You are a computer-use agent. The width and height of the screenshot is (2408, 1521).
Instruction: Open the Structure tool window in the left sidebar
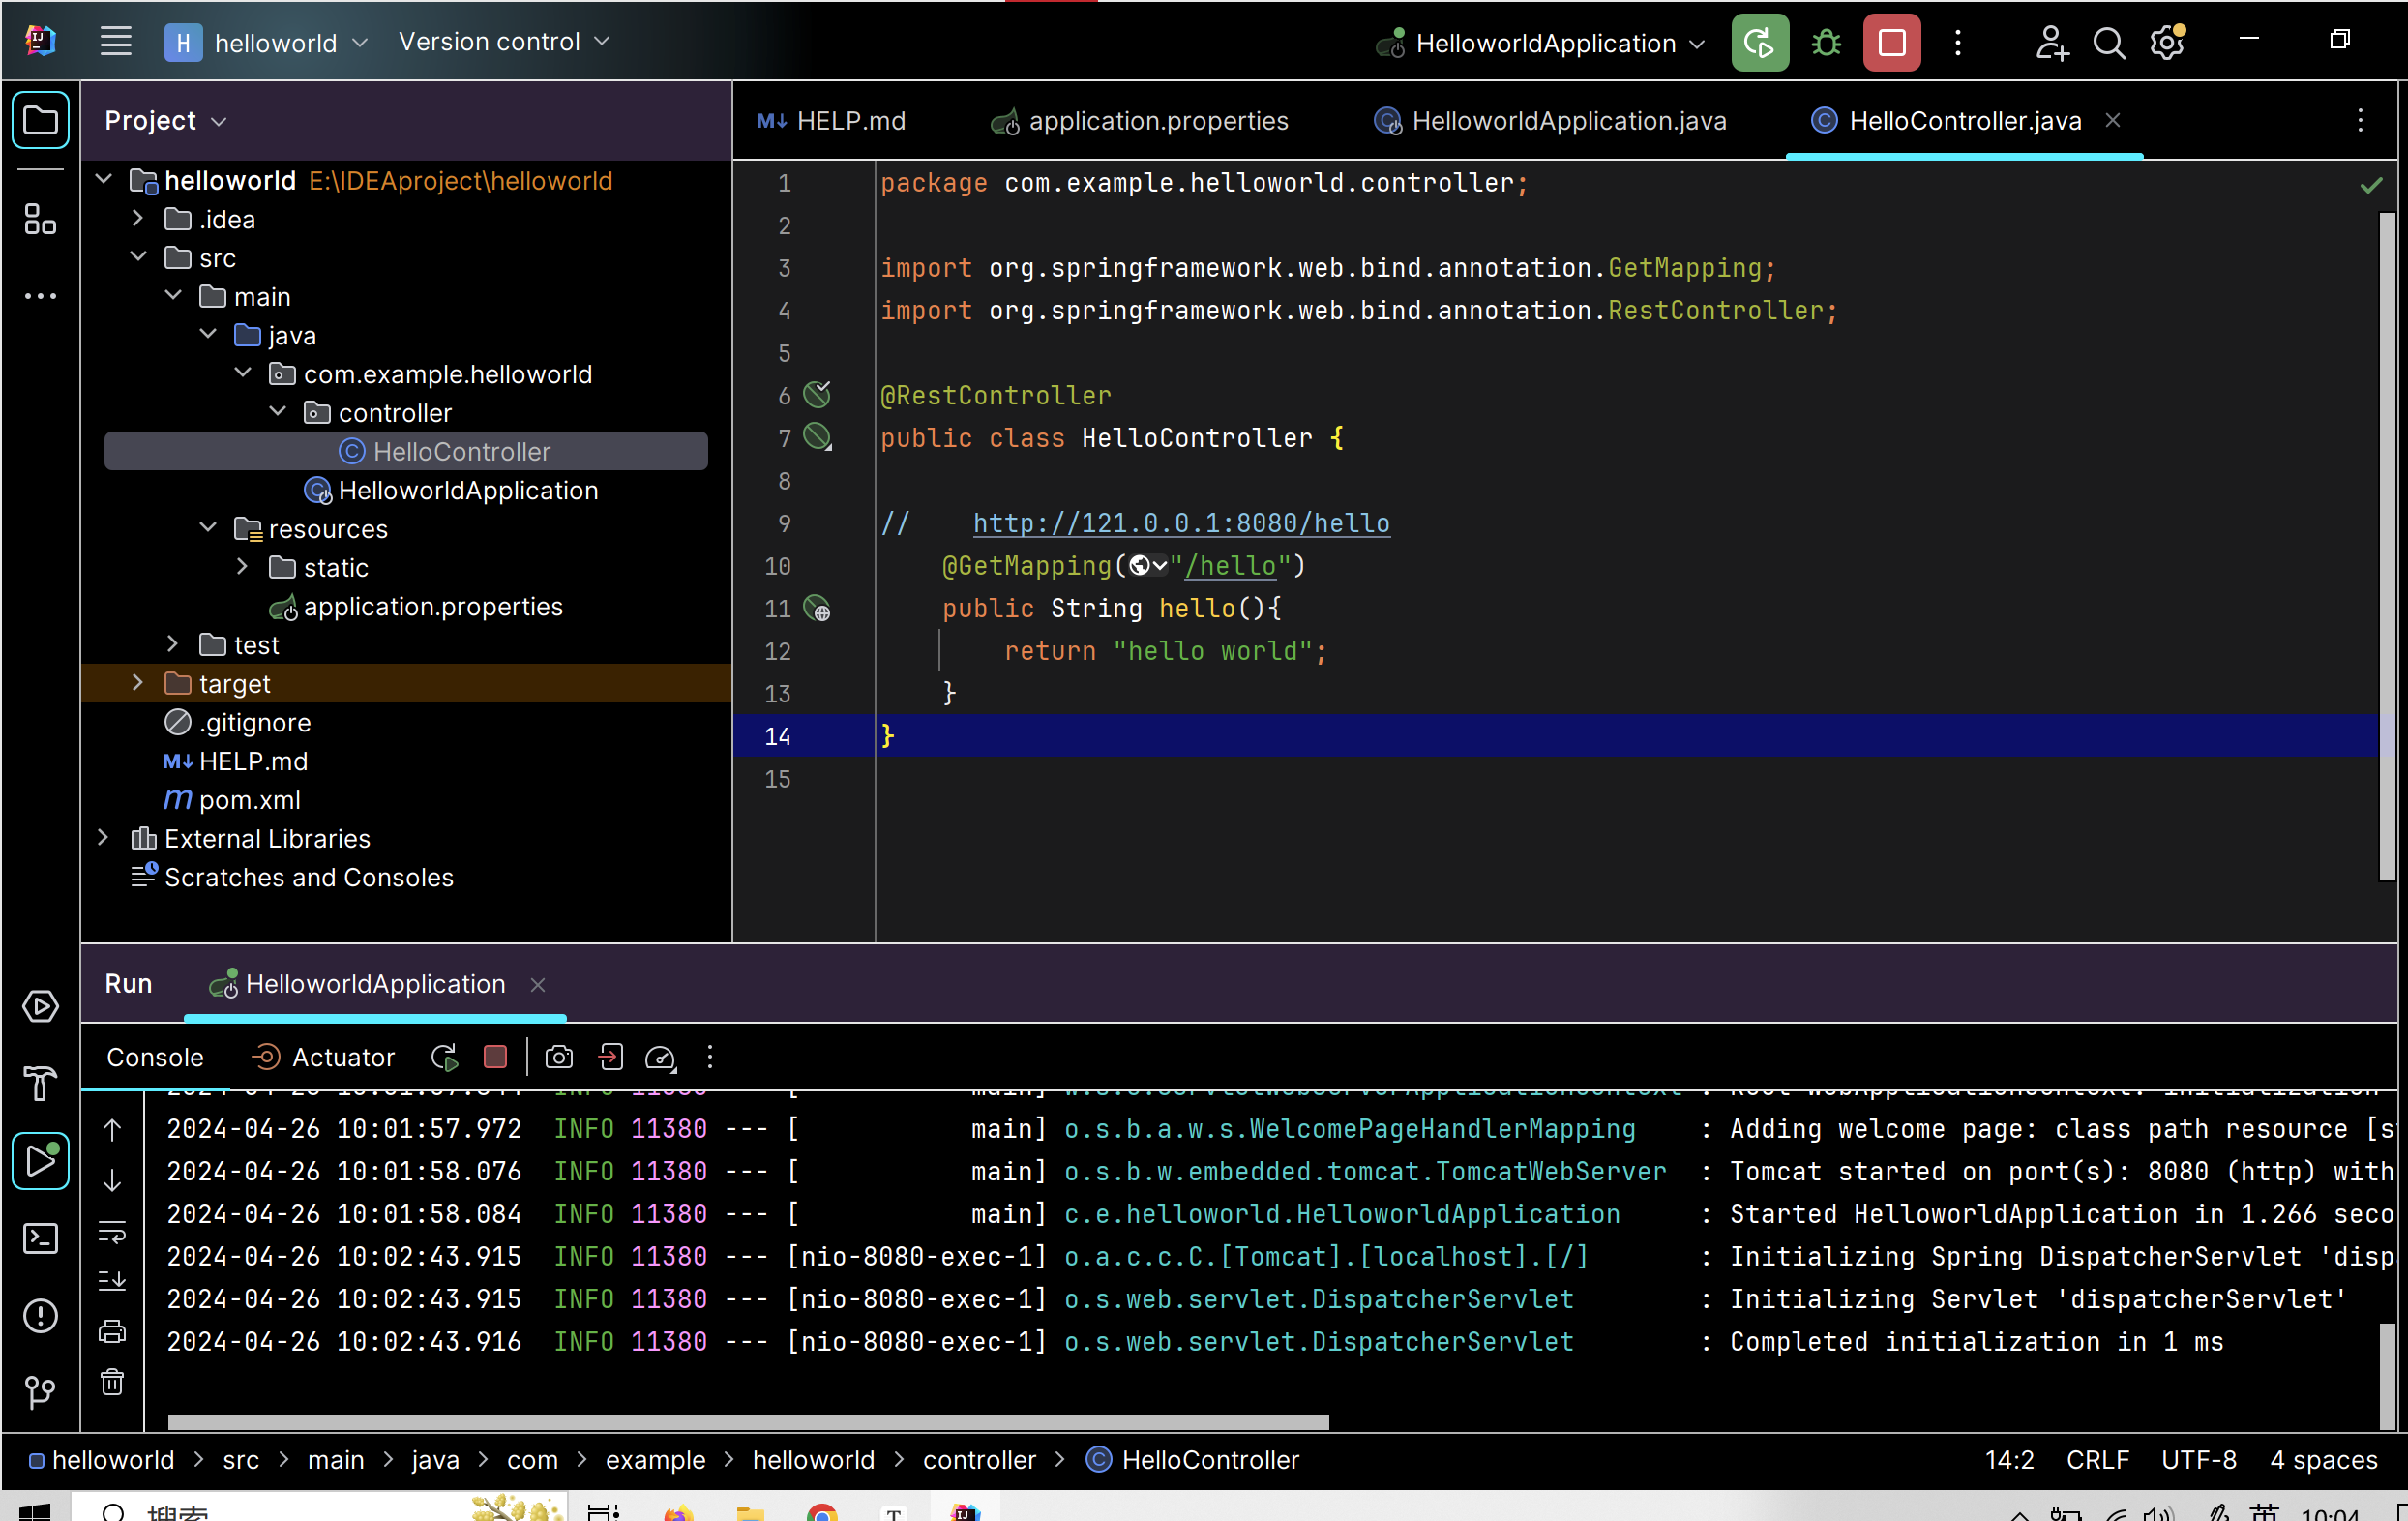40,219
